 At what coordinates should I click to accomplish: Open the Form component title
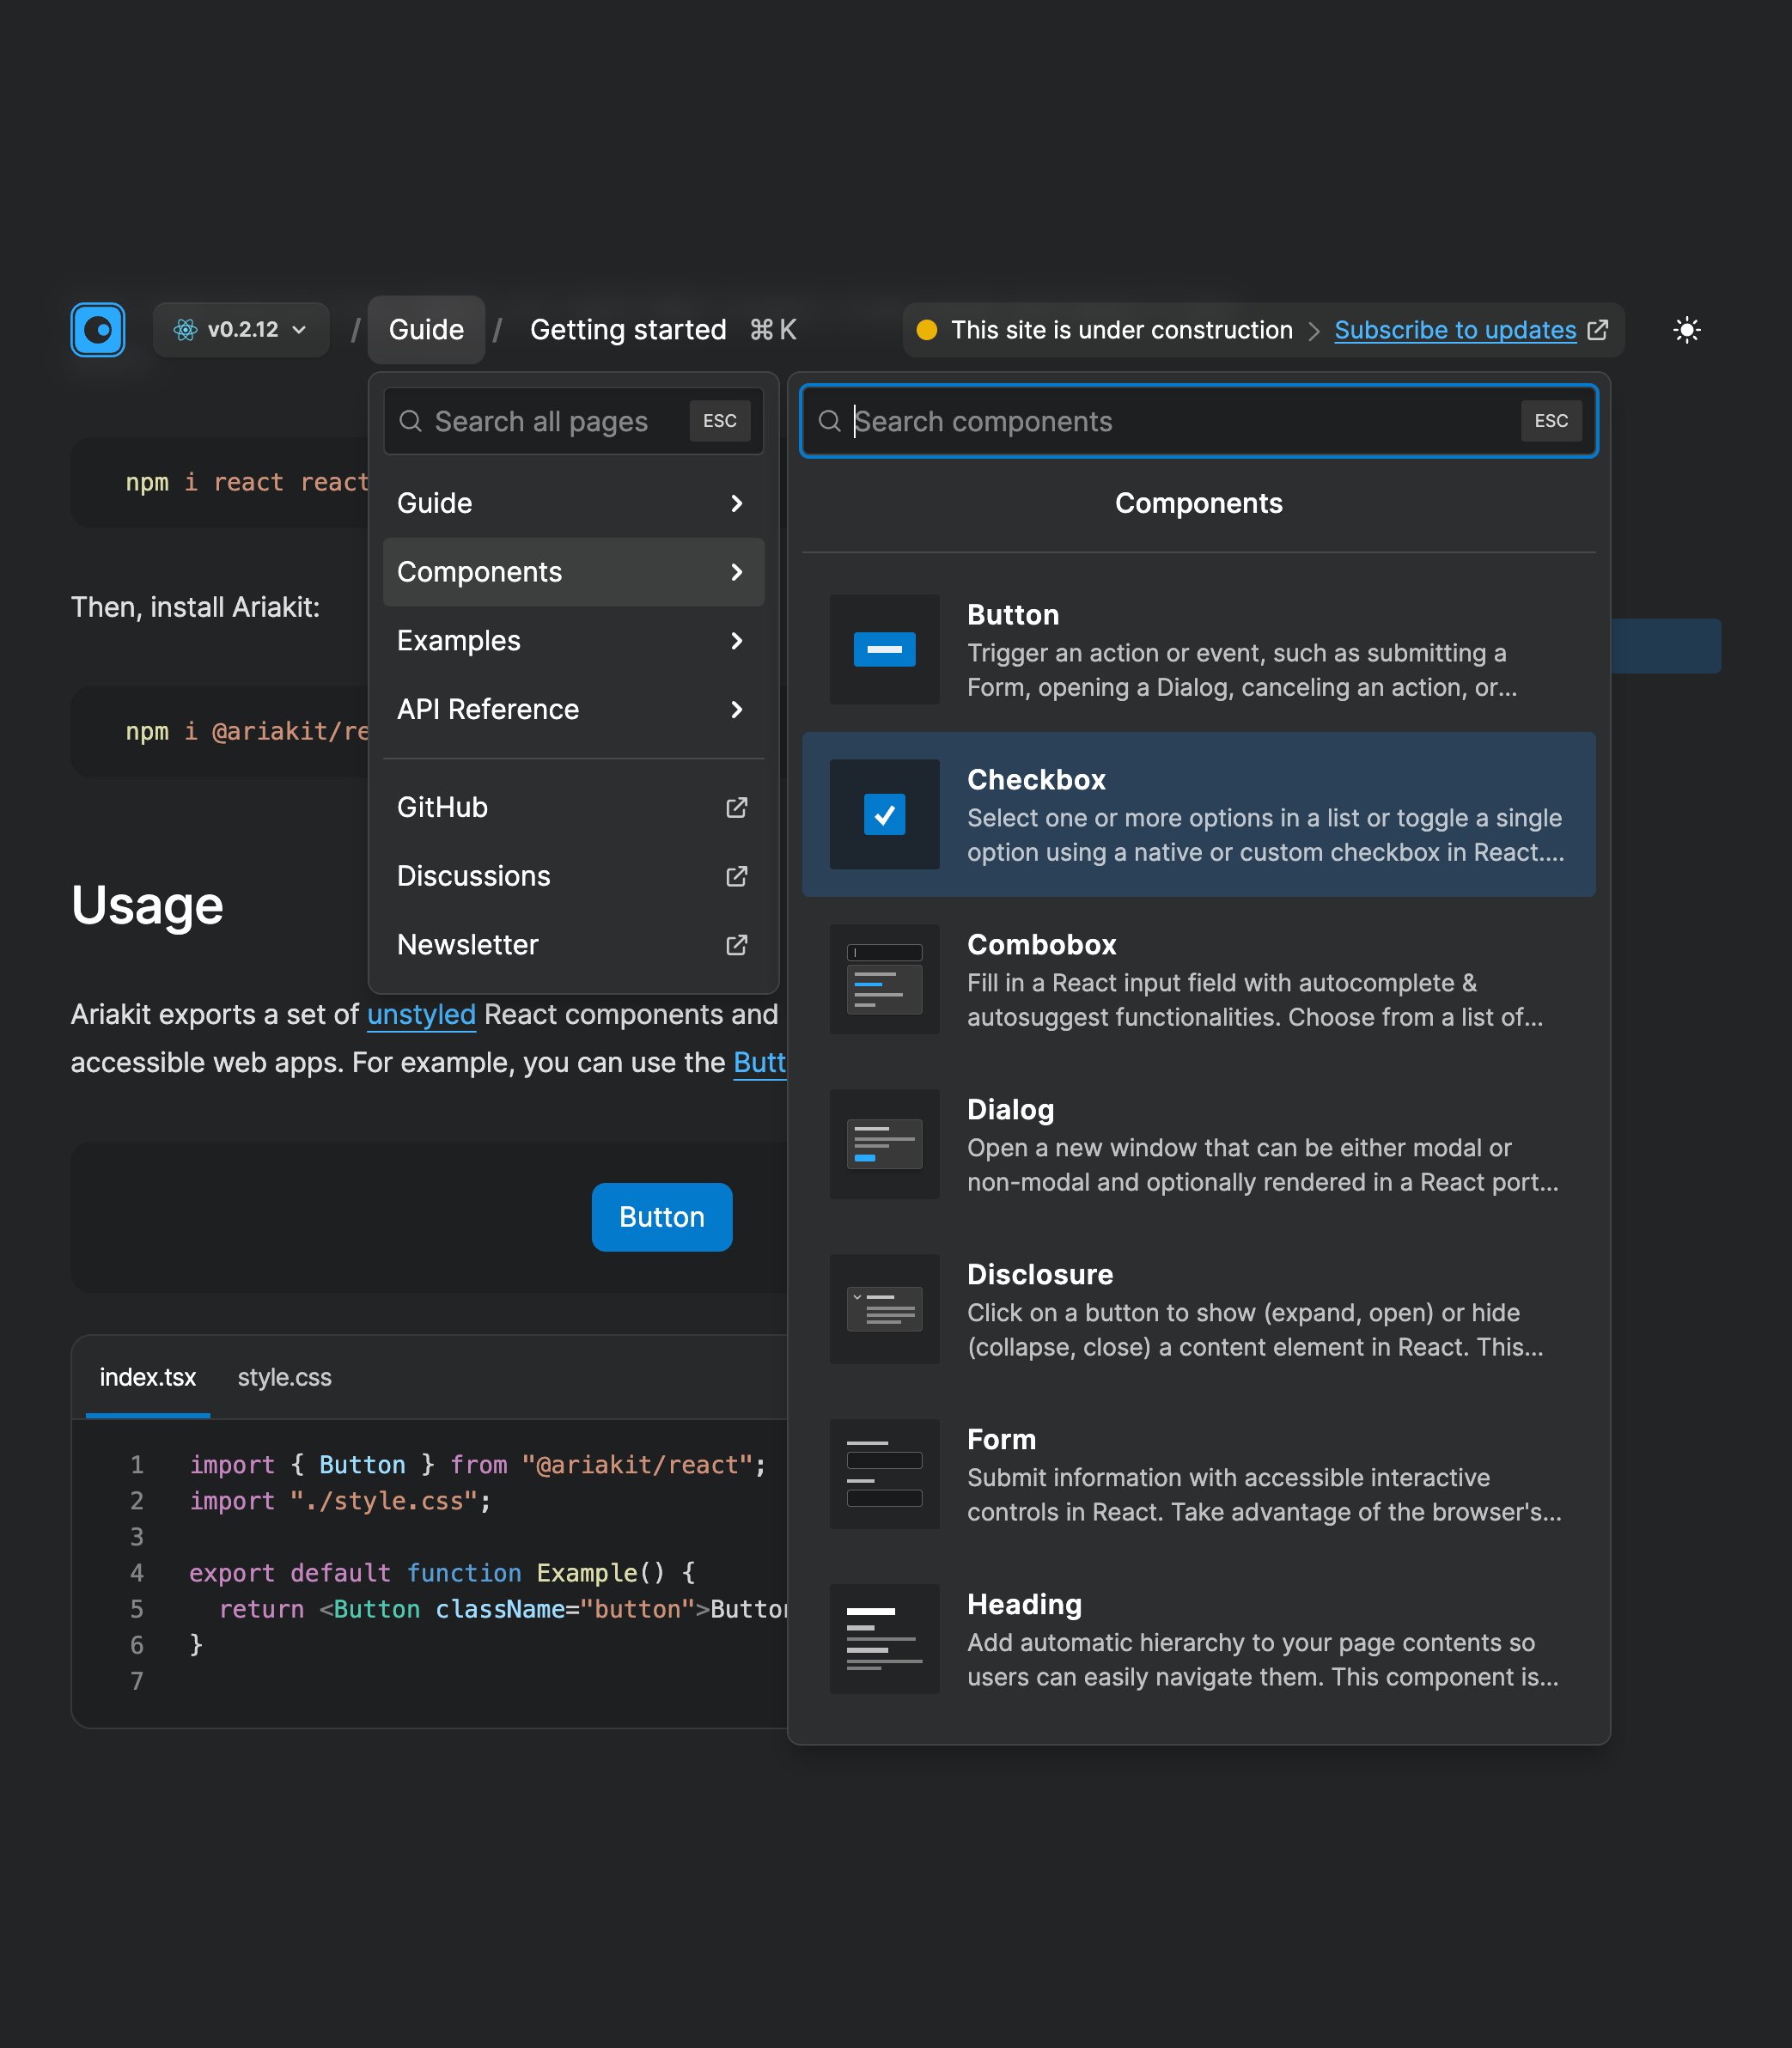[x=1001, y=1440]
